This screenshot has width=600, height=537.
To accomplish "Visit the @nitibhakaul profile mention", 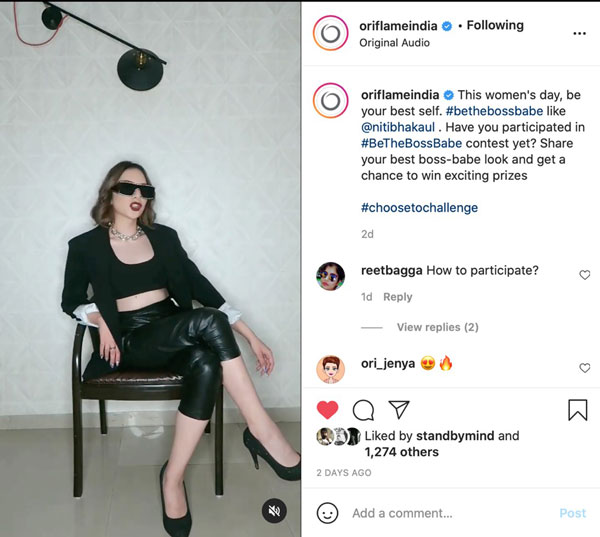I will tap(405, 126).
